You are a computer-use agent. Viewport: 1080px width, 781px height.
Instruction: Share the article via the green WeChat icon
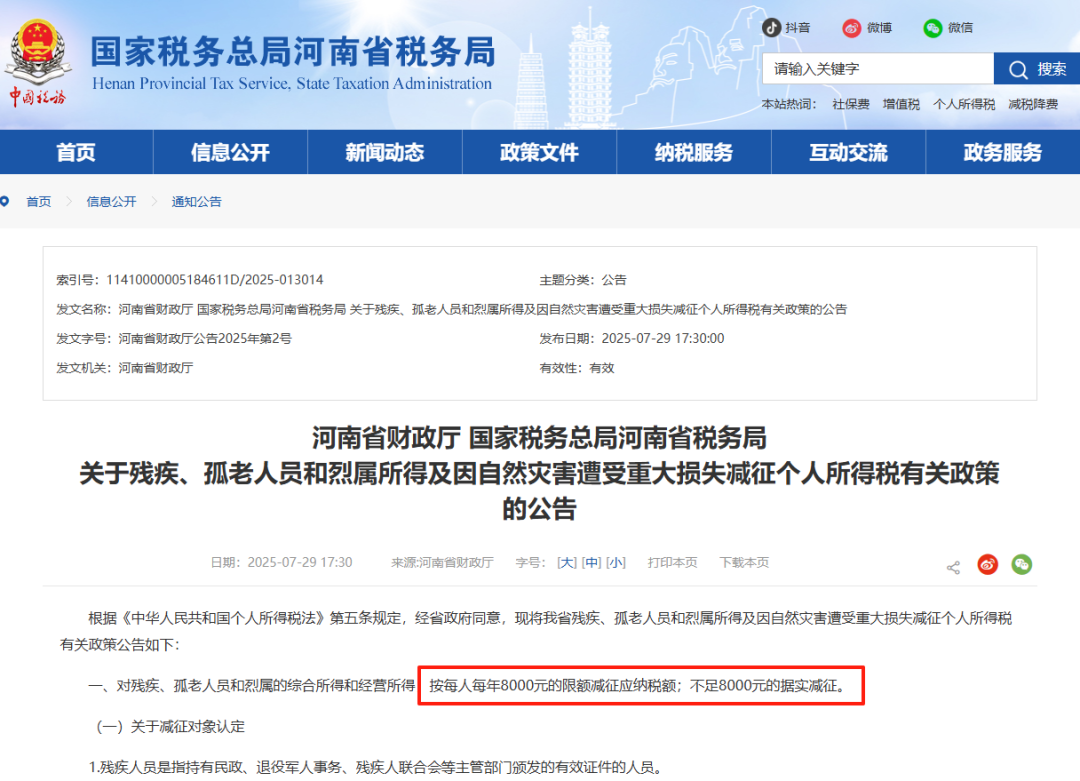pos(1021,564)
